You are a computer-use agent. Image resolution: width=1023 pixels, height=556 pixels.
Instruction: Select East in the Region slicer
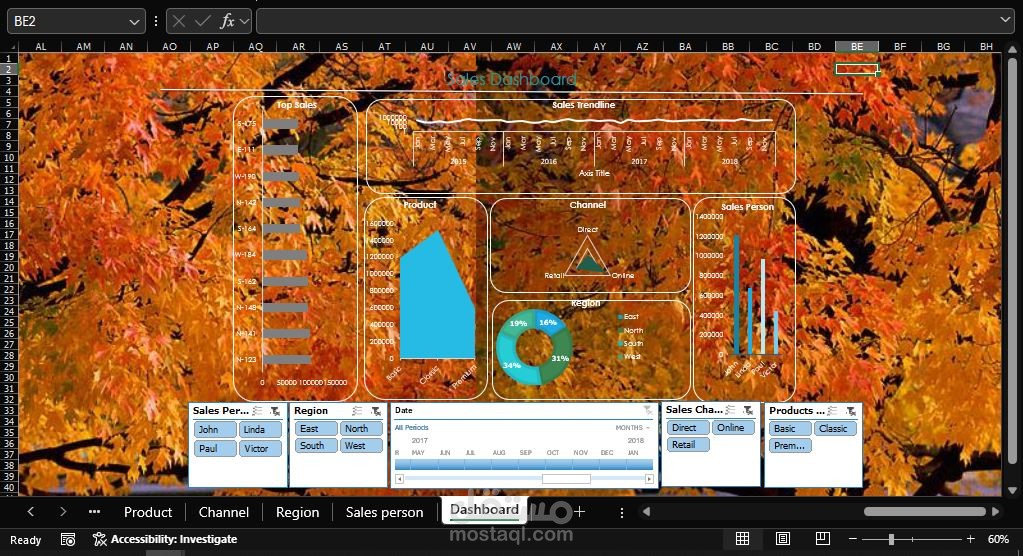(x=316, y=429)
